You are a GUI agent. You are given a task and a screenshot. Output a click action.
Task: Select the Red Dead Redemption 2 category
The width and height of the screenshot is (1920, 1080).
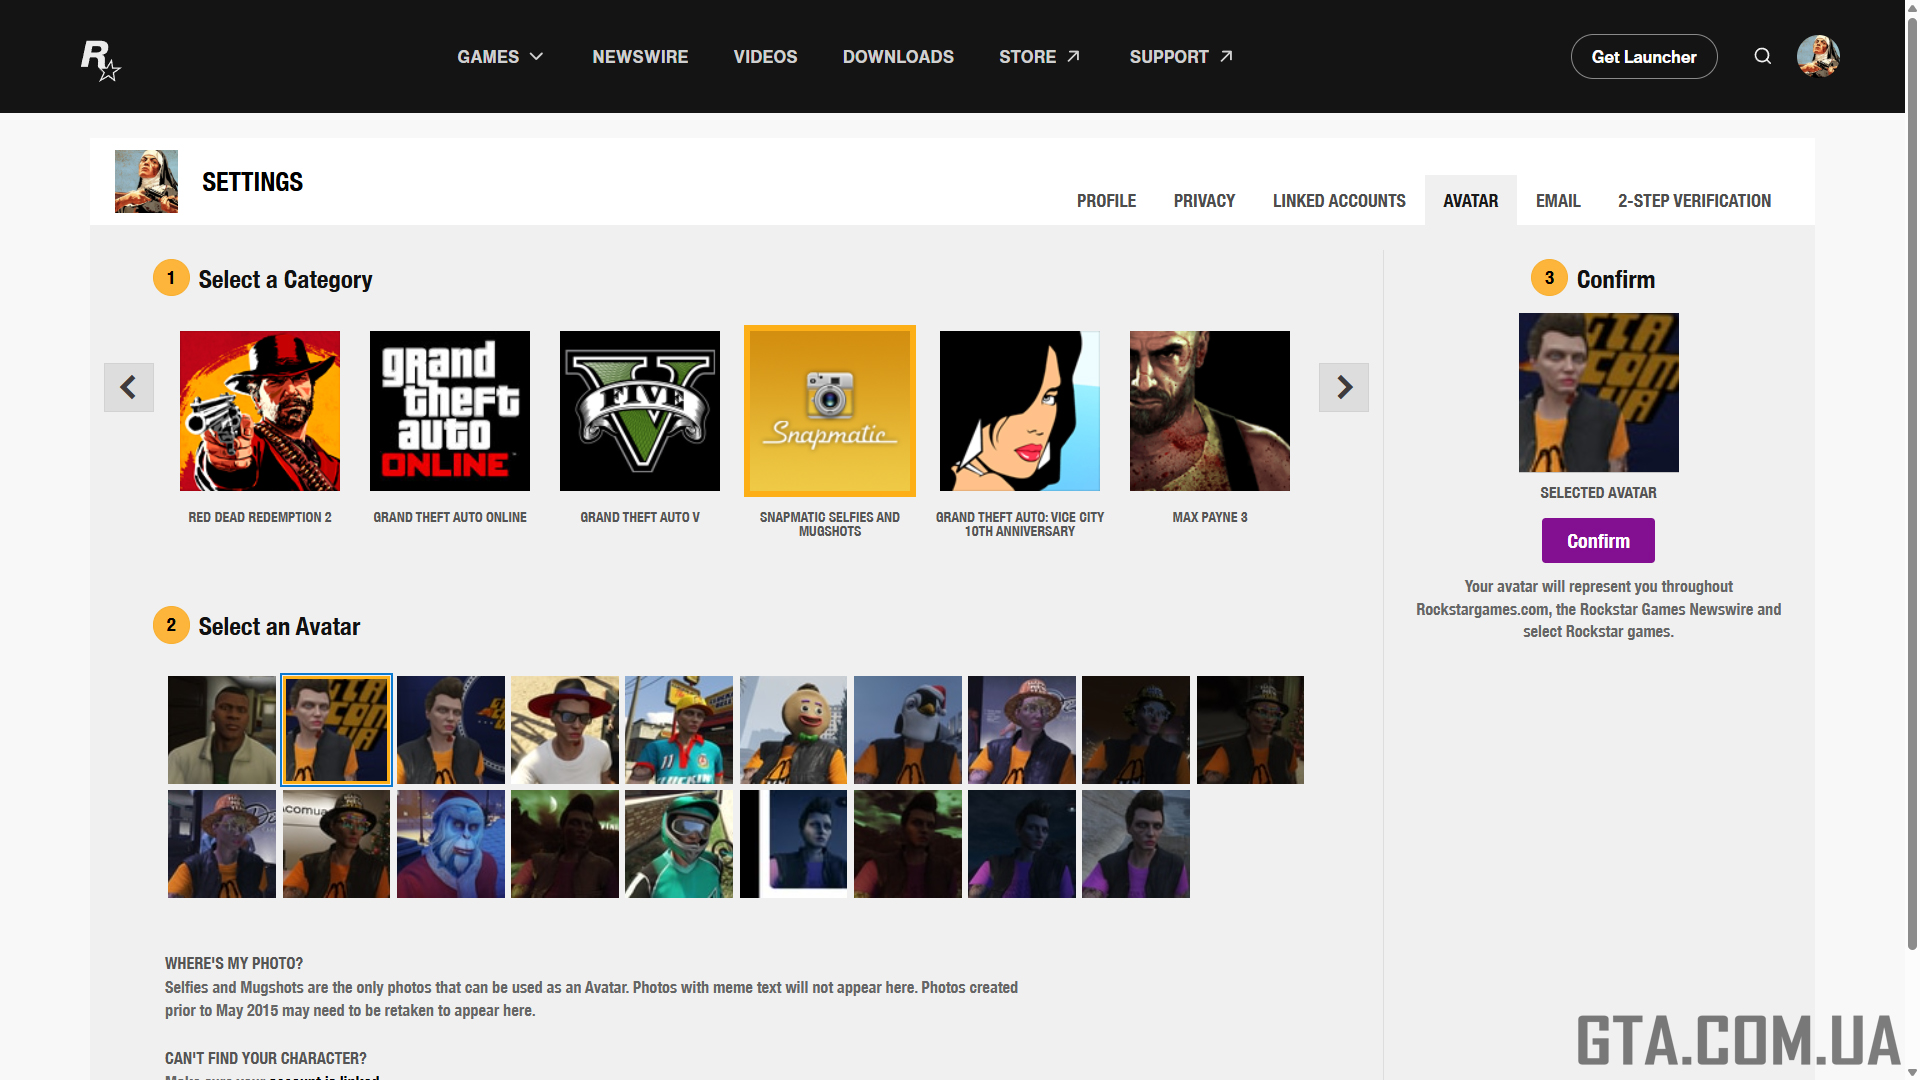[260, 411]
